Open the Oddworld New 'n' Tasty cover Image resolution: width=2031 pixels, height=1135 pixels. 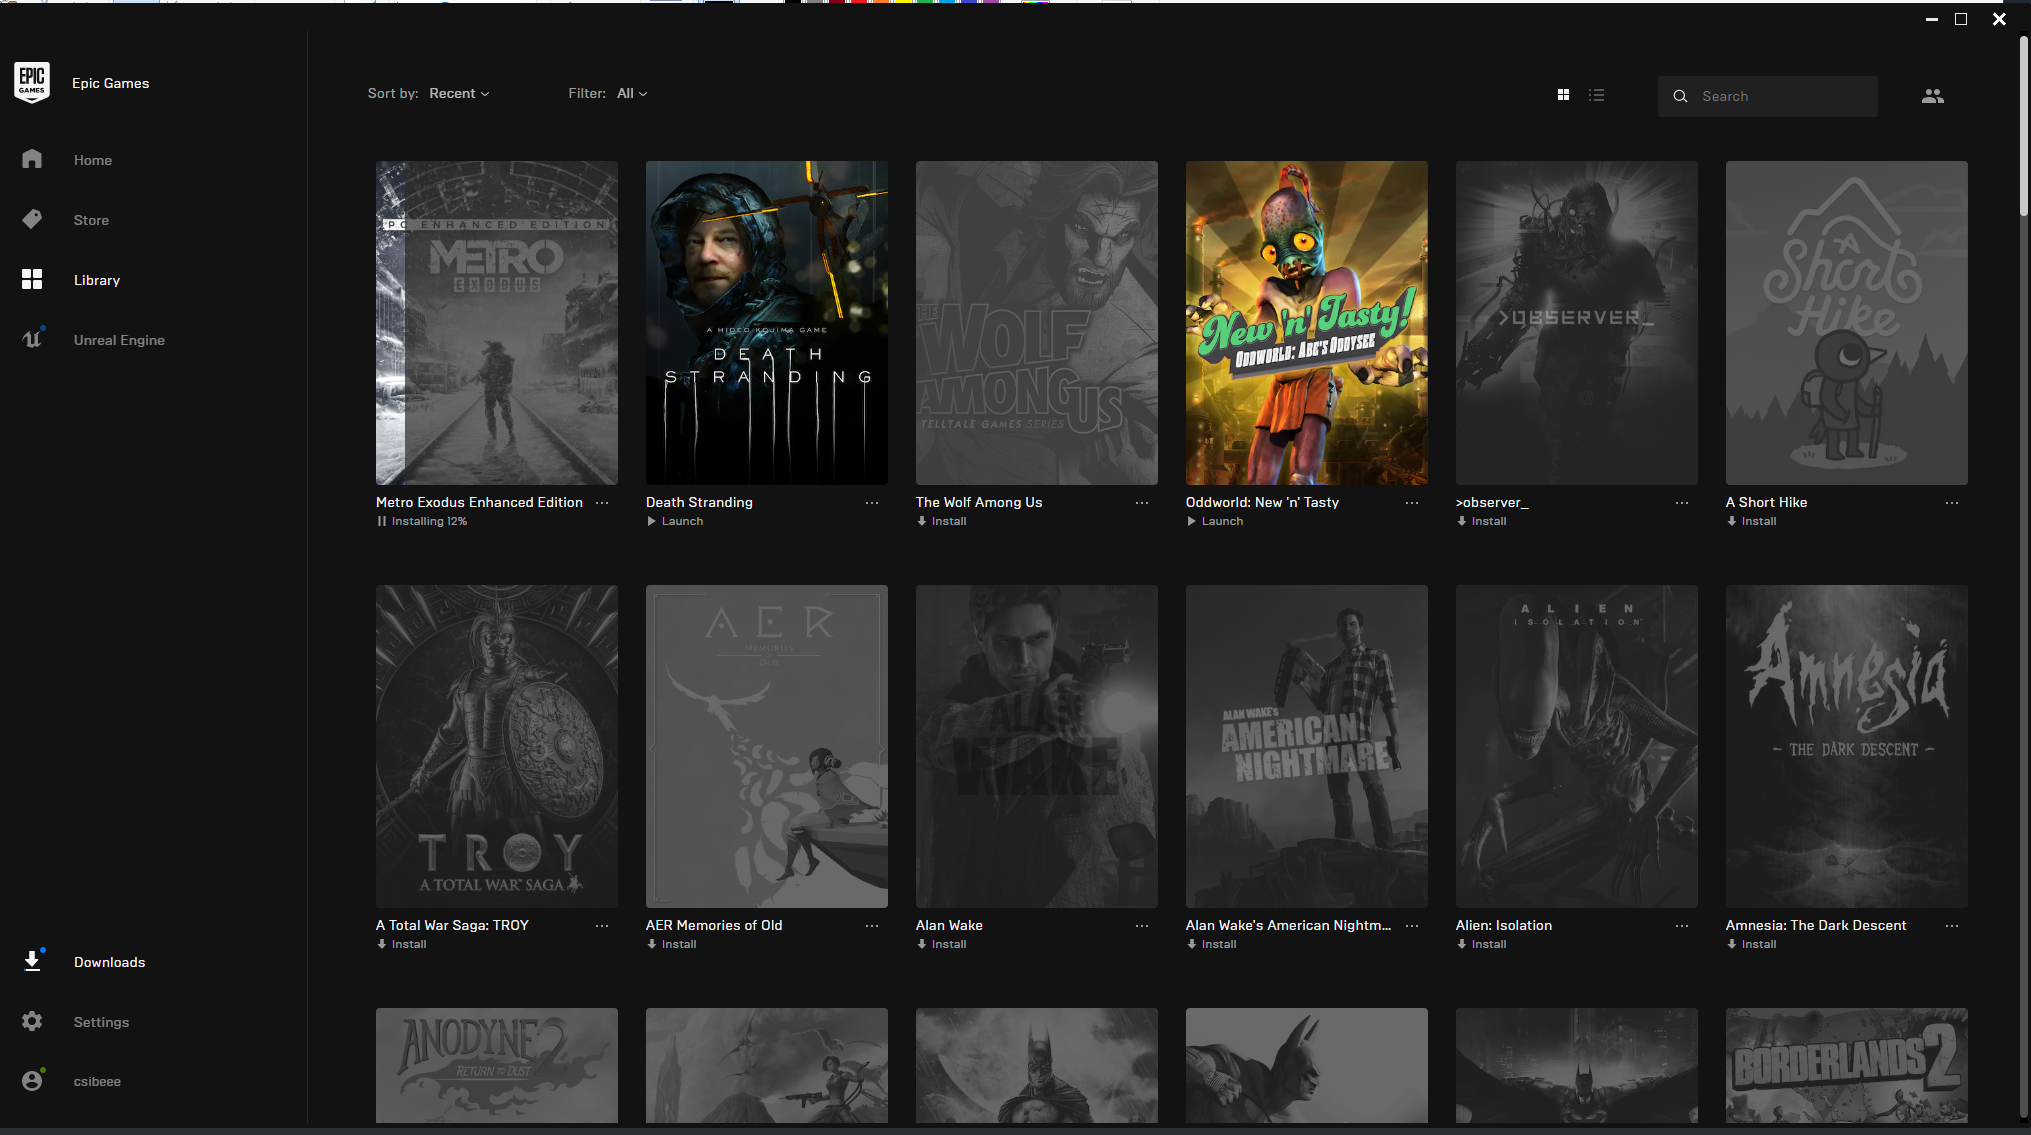tap(1307, 323)
